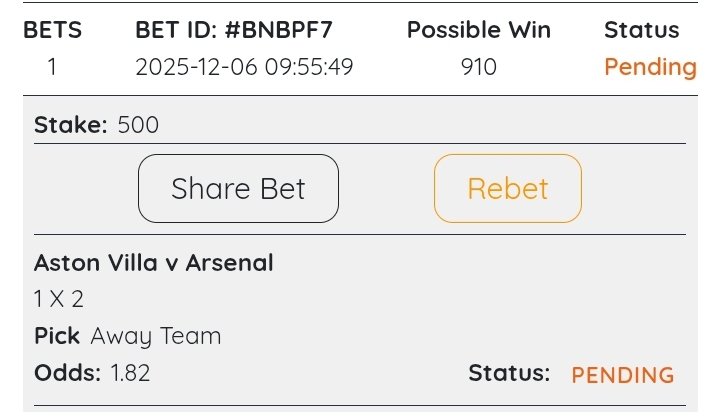Image resolution: width=720 pixels, height=412 pixels.
Task: Click the BETS column header
Action: point(51,30)
